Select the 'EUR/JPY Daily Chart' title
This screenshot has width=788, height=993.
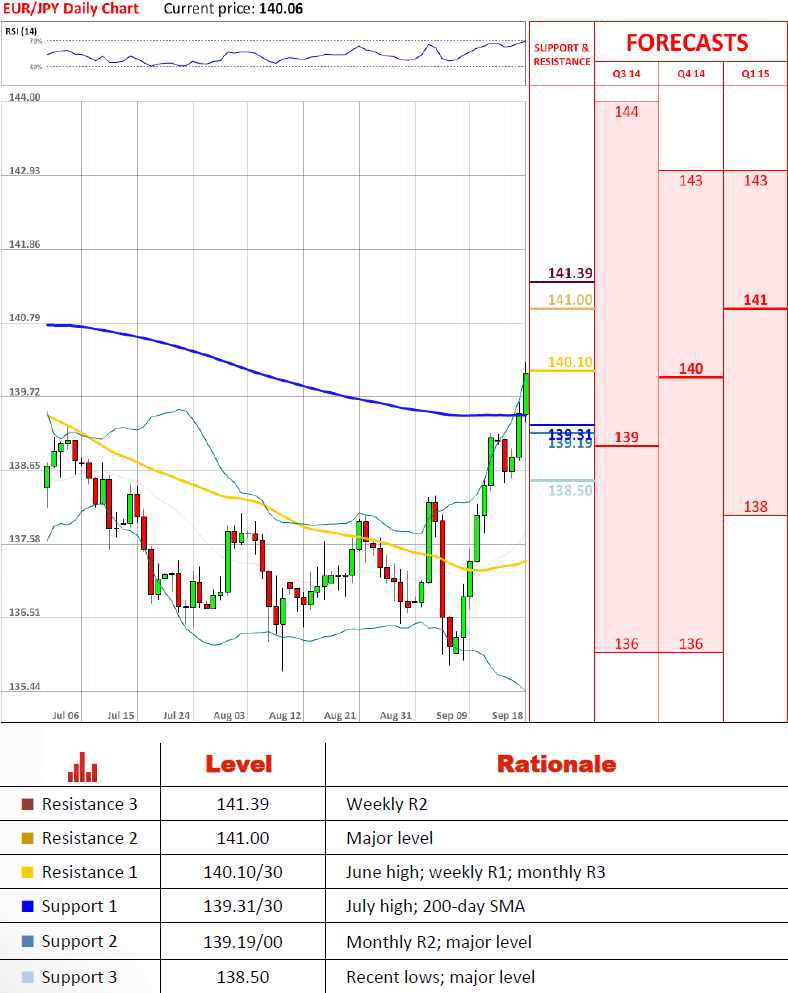click(x=71, y=9)
